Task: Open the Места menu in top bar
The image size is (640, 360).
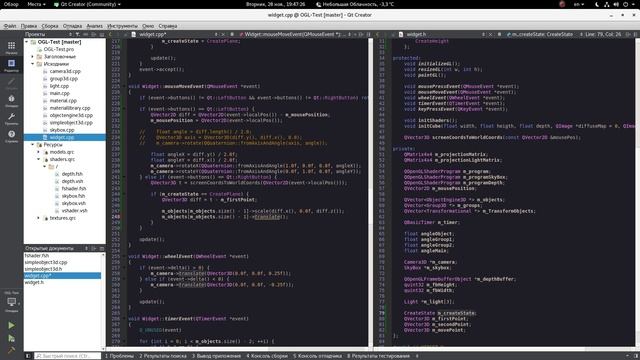Action: [36, 4]
